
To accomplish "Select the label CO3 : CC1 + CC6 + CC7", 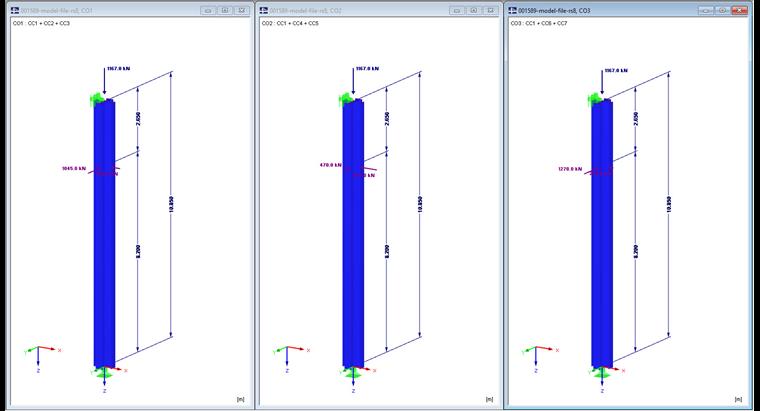I will [x=539, y=23].
